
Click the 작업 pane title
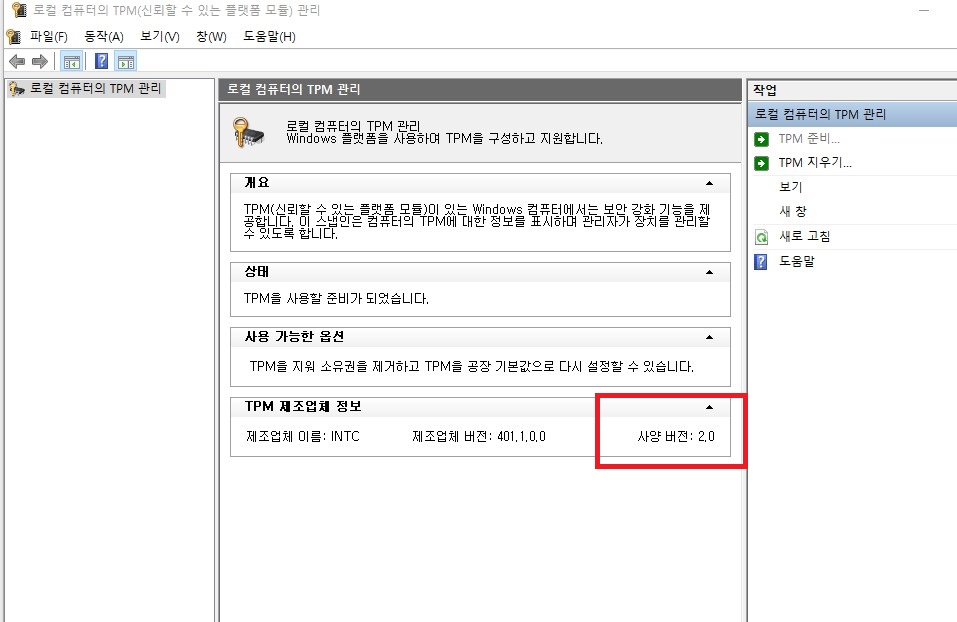pyautogui.click(x=765, y=90)
